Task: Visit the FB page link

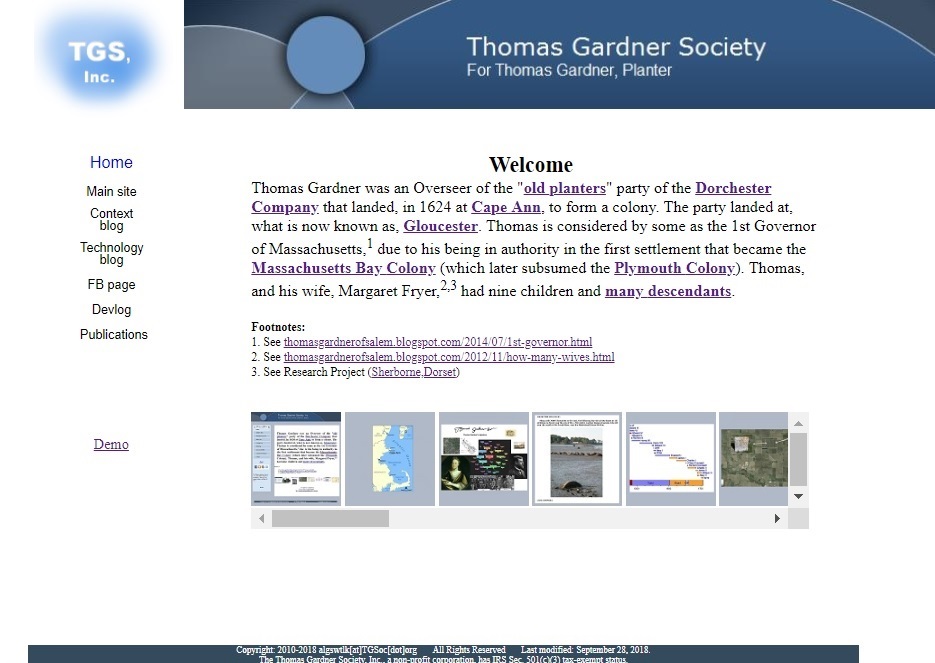Action: [x=111, y=284]
